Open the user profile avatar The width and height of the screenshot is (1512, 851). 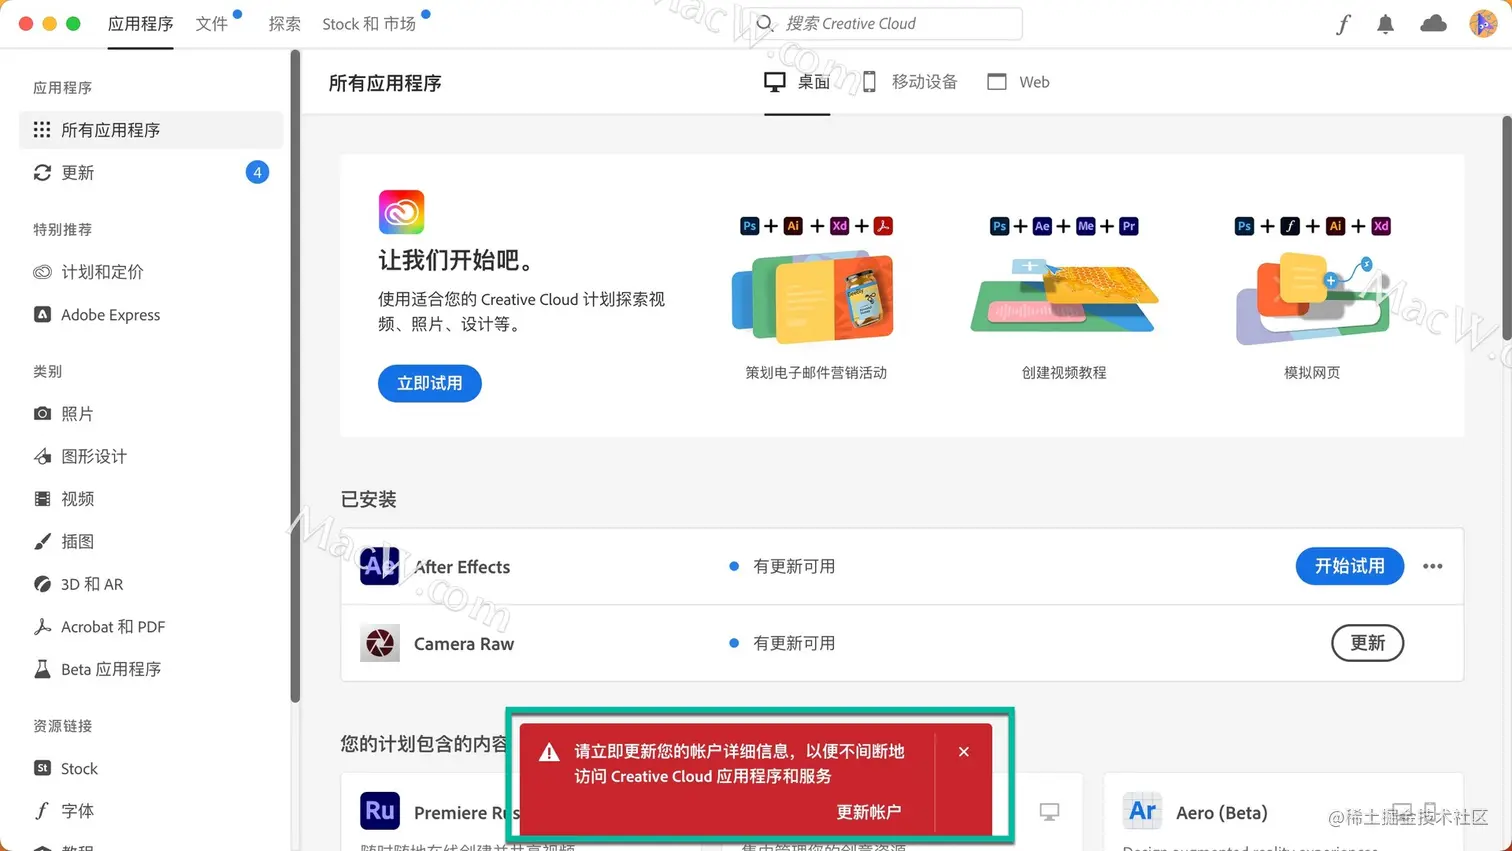[x=1483, y=23]
